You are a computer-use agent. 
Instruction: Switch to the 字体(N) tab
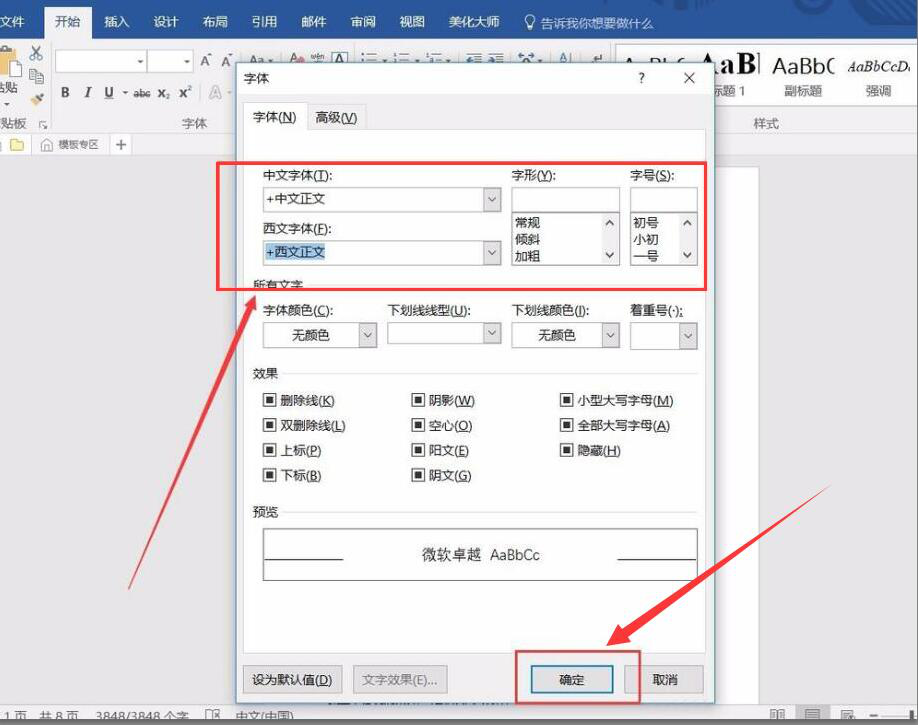click(274, 117)
